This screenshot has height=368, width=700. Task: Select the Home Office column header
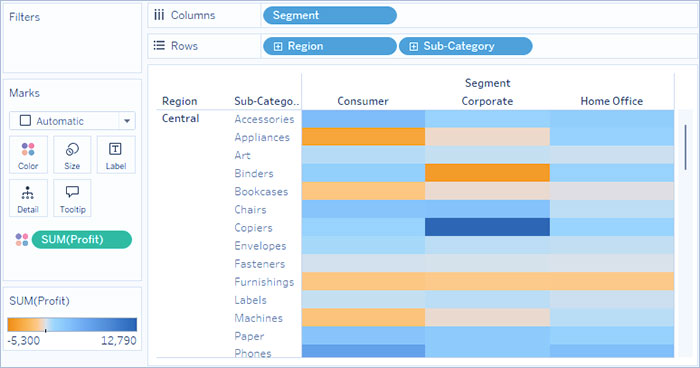[x=612, y=101]
